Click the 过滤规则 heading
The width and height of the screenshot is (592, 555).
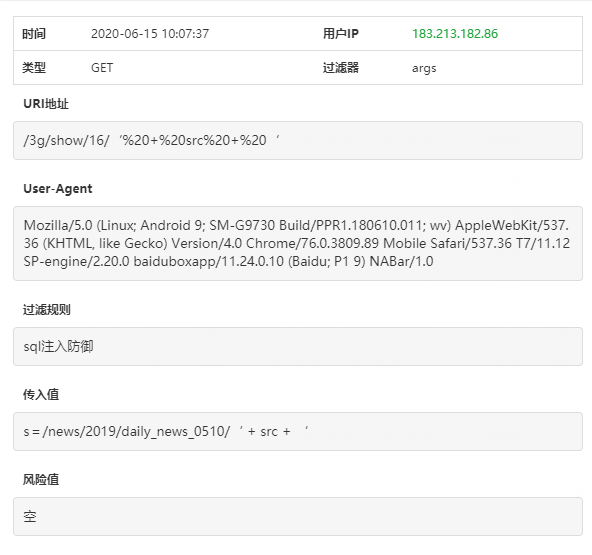[x=47, y=310]
